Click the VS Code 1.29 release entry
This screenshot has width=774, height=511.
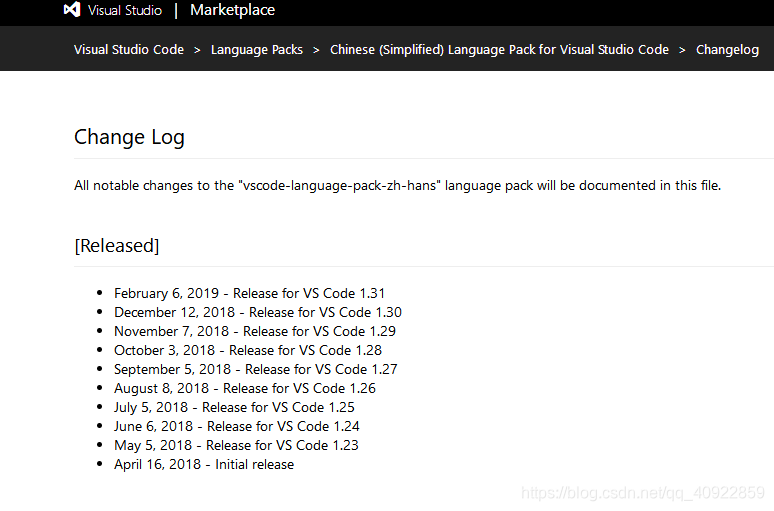255,331
